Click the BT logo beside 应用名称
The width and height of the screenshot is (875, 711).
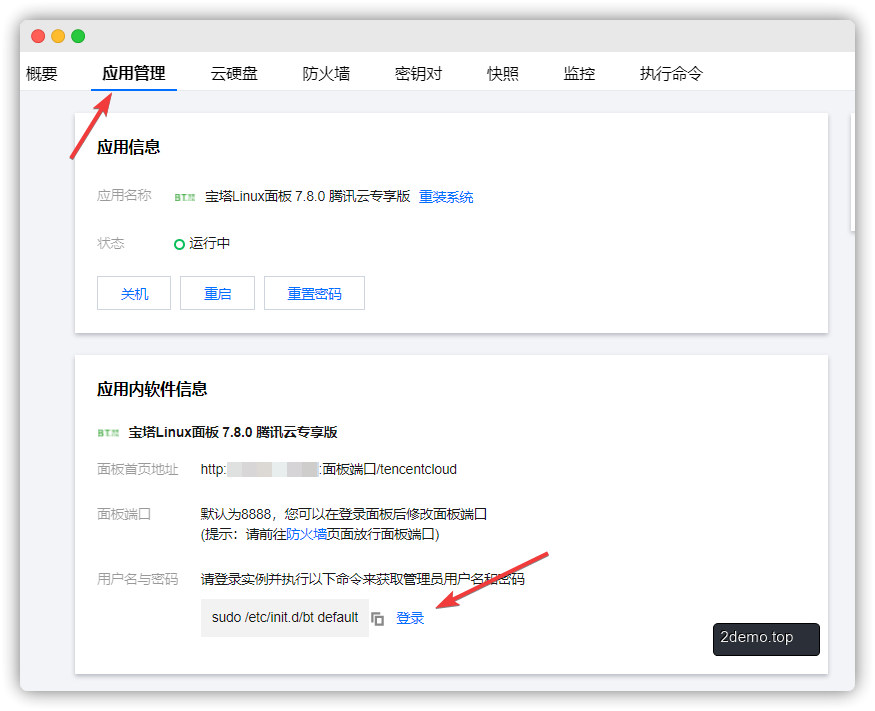[x=185, y=197]
